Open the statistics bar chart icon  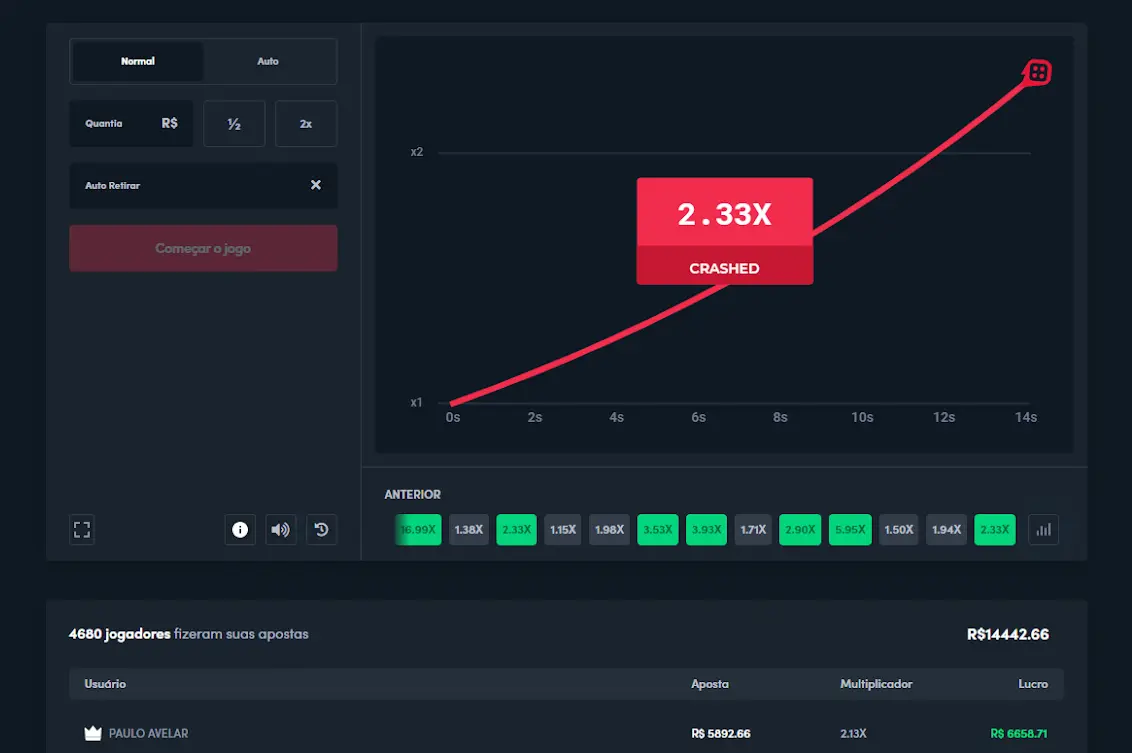point(1044,530)
